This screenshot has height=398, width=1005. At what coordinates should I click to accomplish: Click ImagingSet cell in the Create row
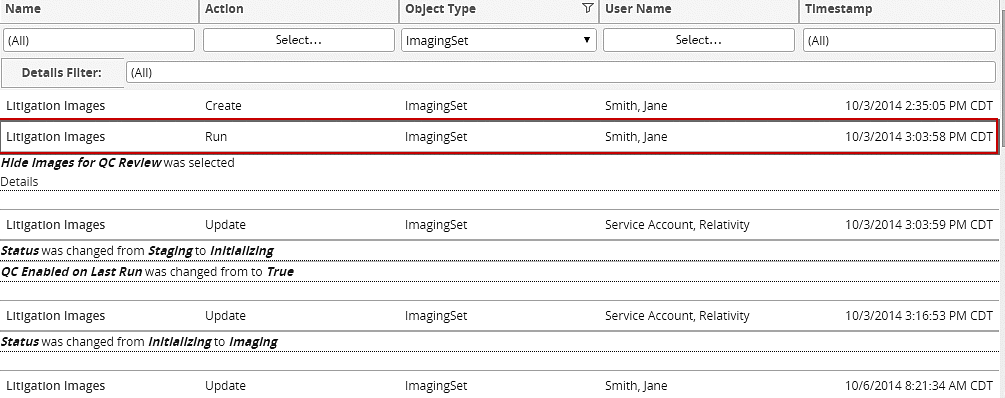[x=436, y=106]
